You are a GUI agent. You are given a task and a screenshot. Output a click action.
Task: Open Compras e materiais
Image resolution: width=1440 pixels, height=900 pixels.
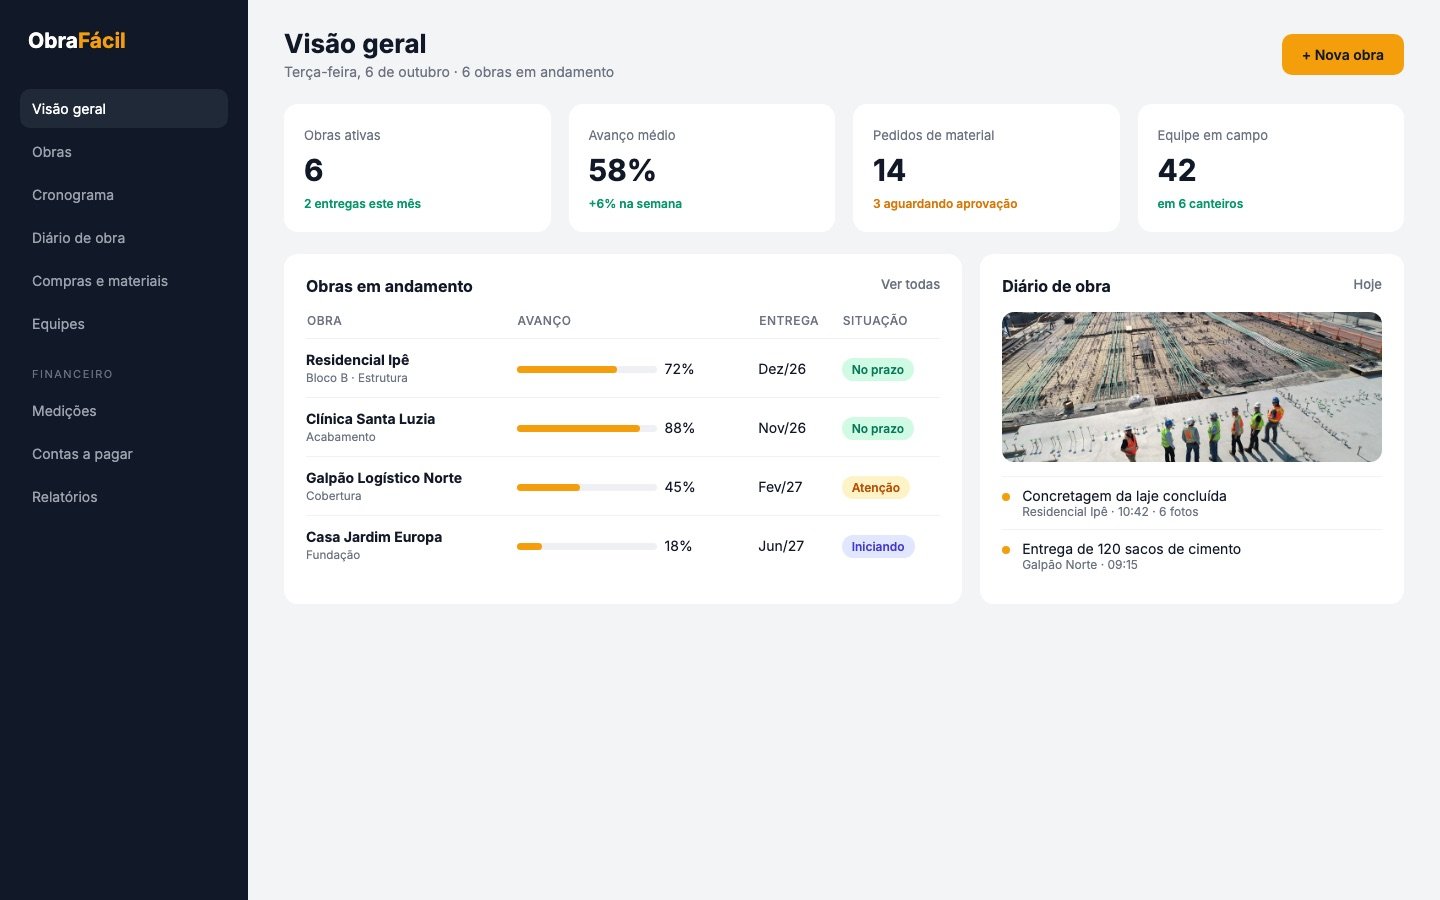coord(124,281)
